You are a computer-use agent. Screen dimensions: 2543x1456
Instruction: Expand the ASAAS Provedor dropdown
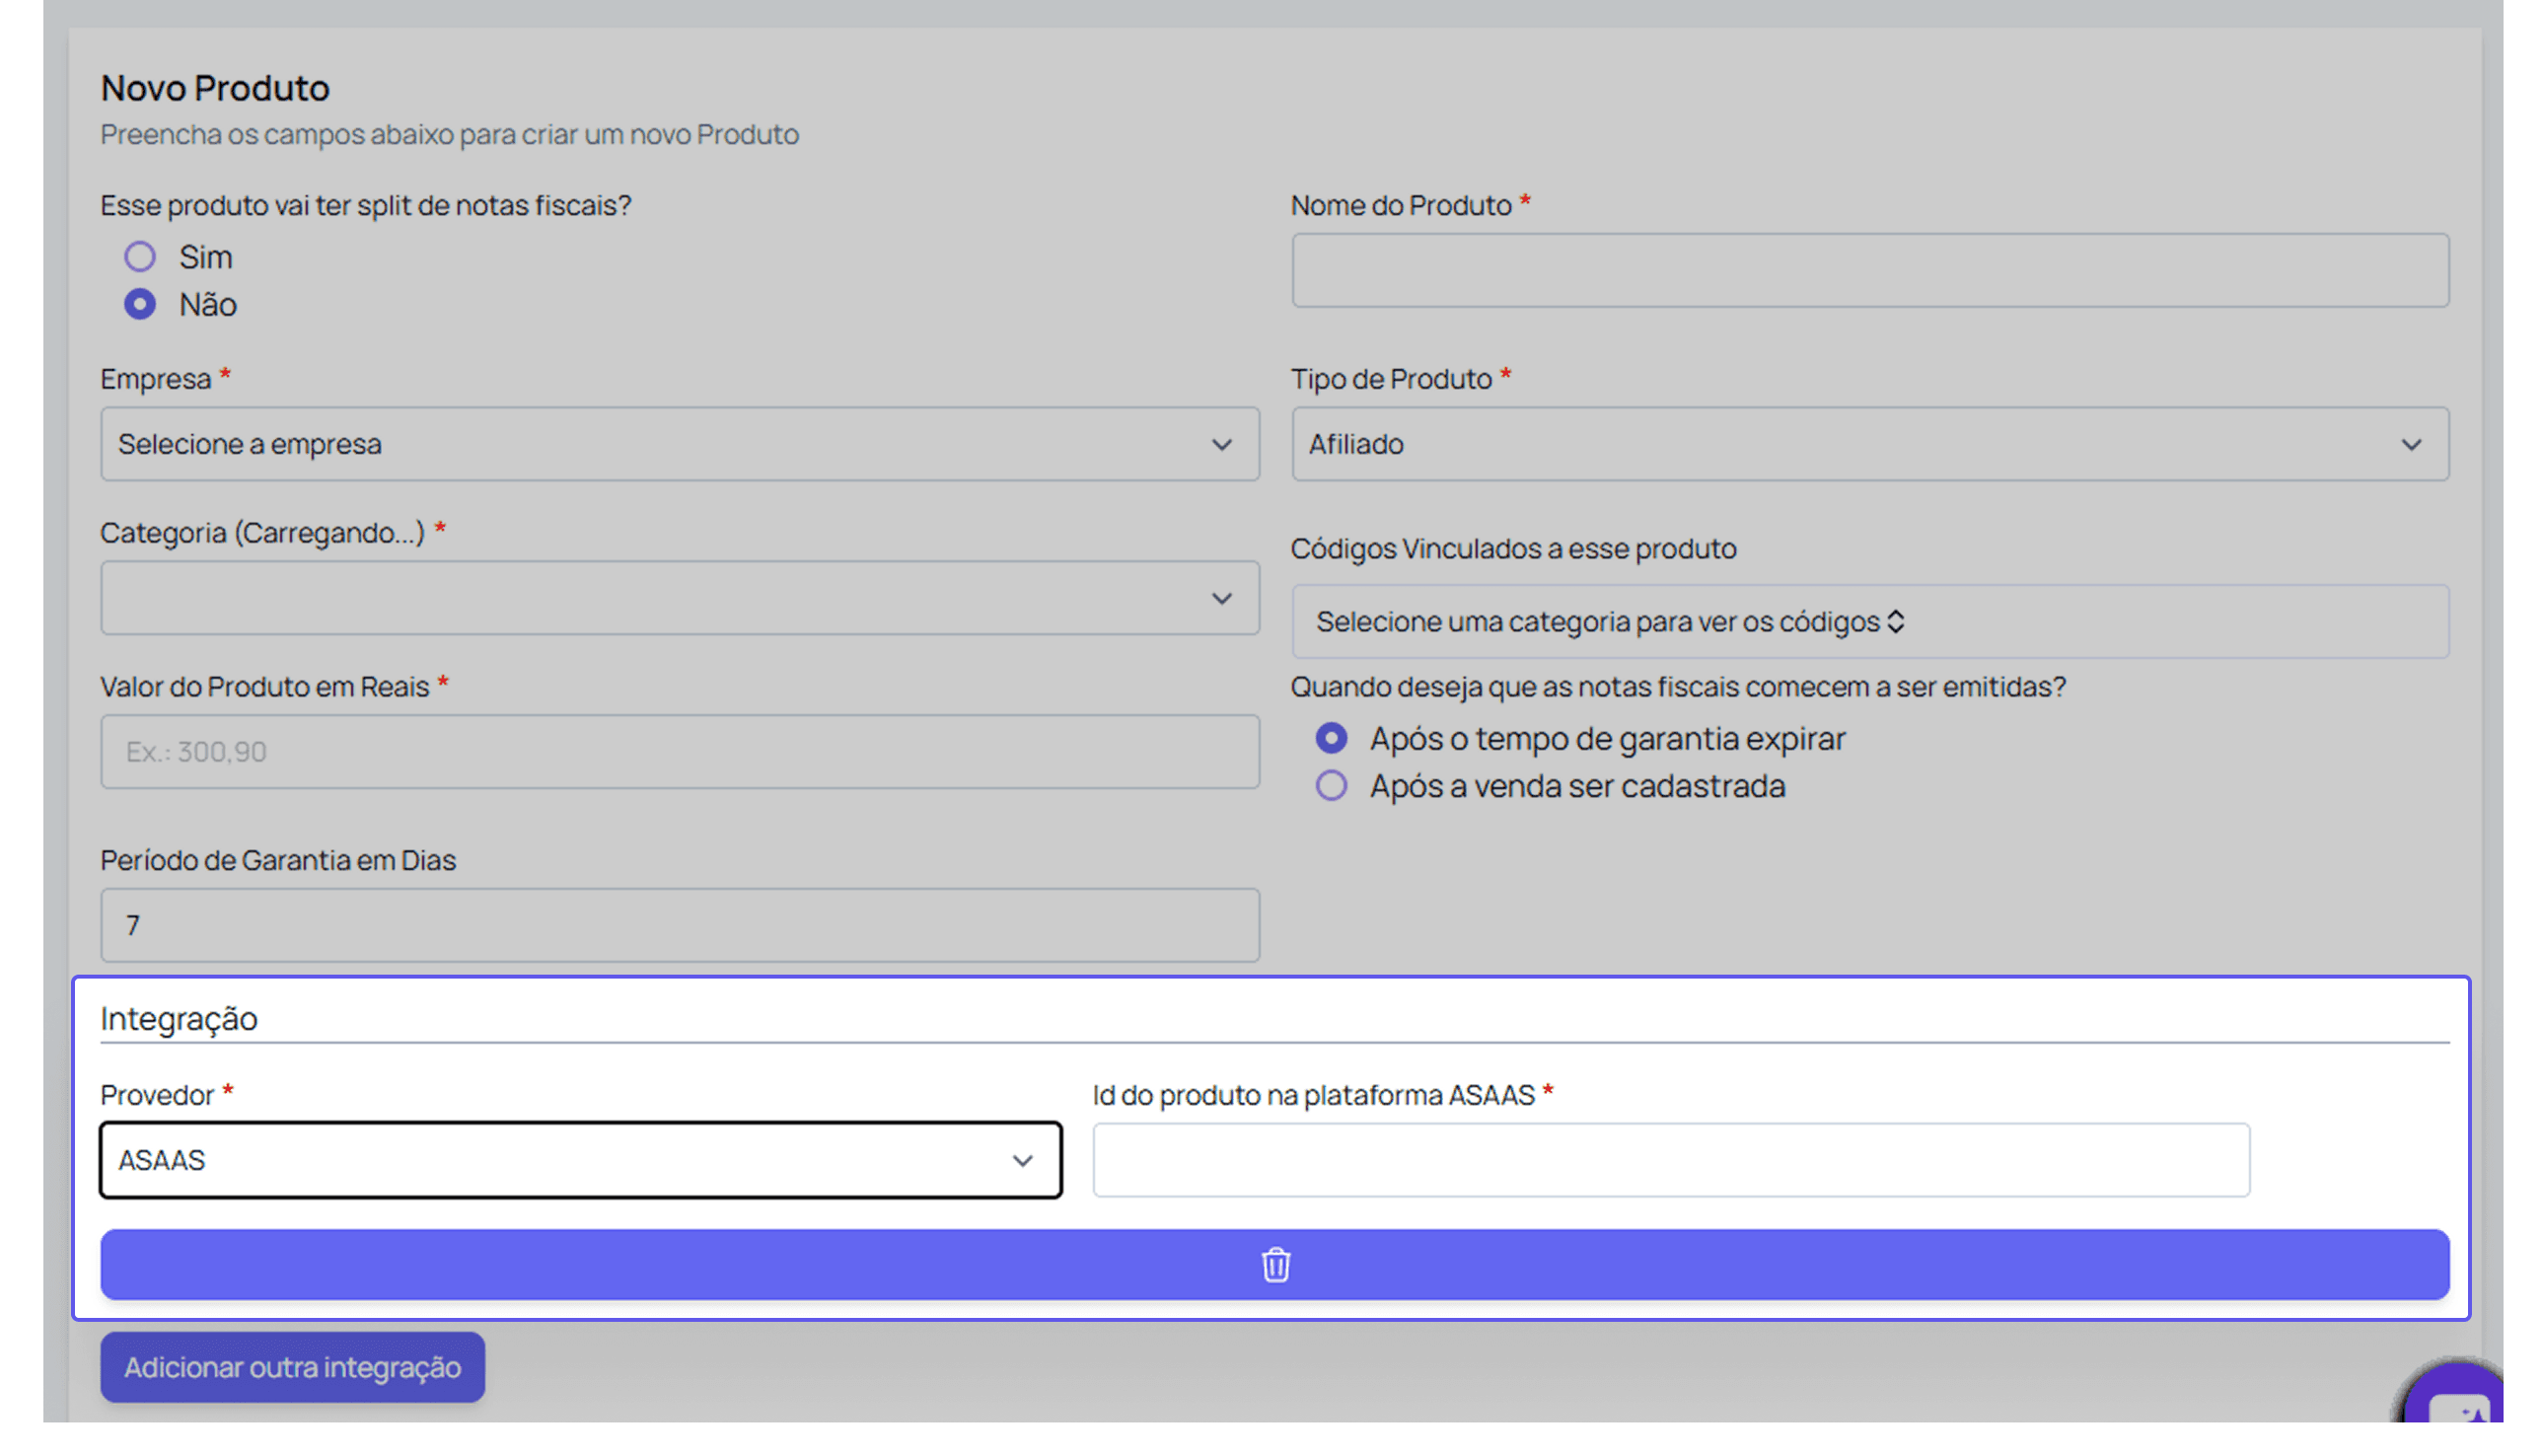(x=560, y=1161)
